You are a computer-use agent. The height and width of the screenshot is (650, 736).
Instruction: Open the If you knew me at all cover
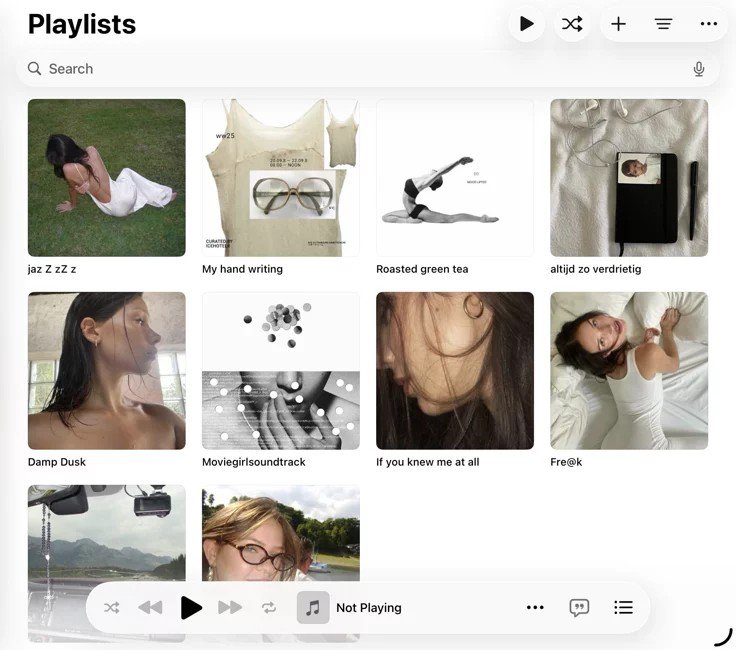455,371
